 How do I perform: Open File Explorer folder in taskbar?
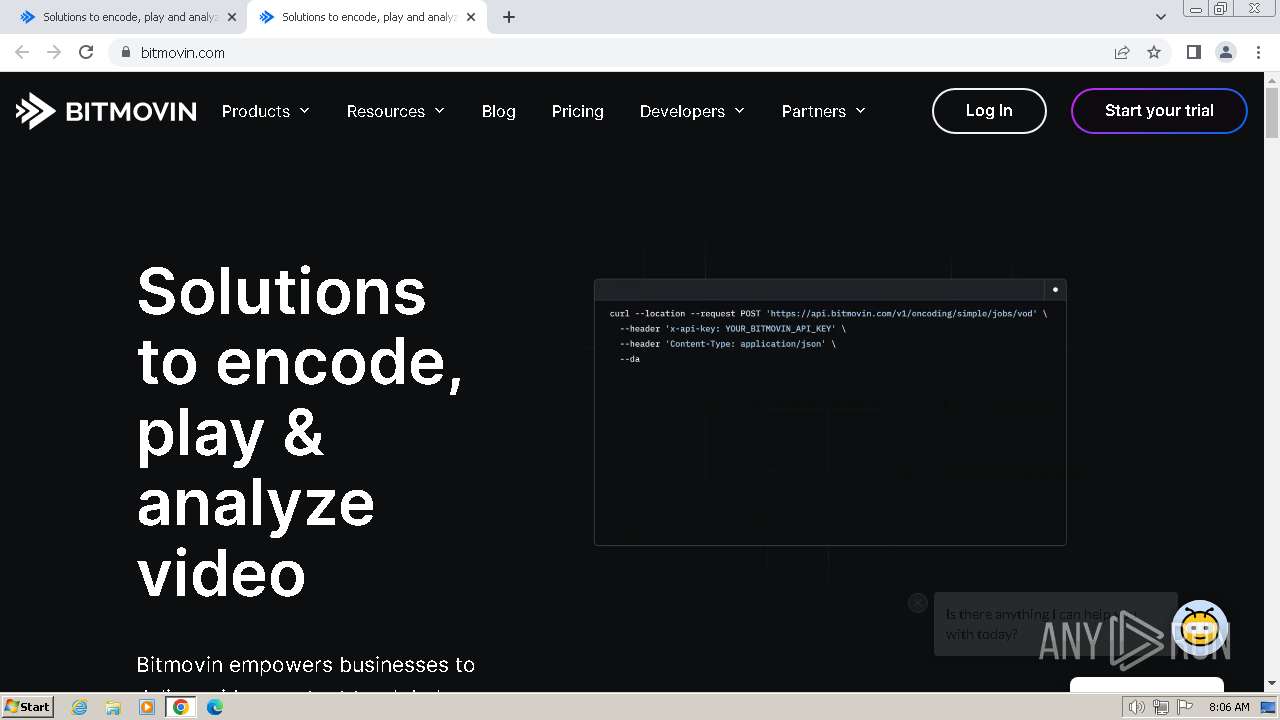click(x=113, y=707)
